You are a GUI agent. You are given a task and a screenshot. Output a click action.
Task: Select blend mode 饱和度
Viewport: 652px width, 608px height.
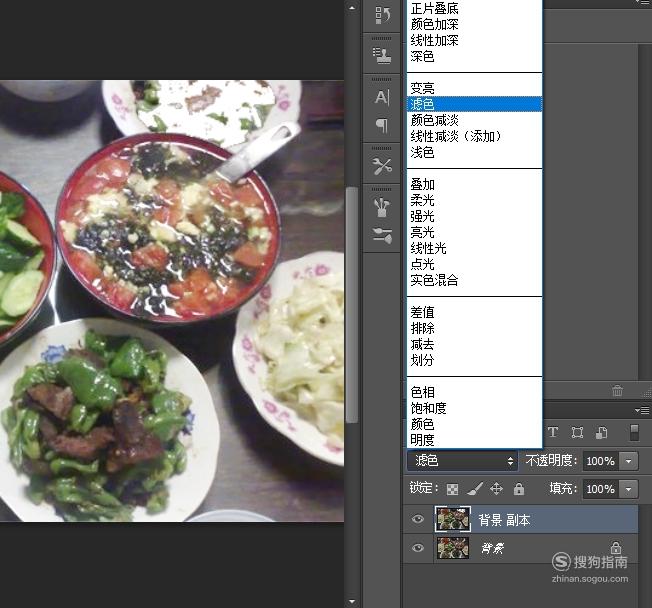475,408
